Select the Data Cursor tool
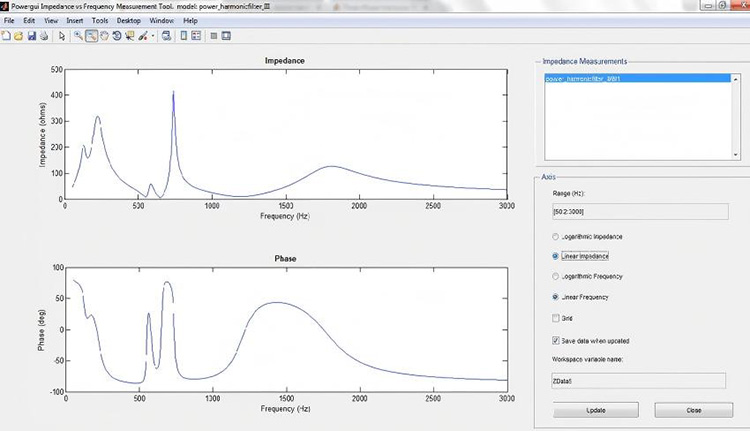 tap(130, 36)
